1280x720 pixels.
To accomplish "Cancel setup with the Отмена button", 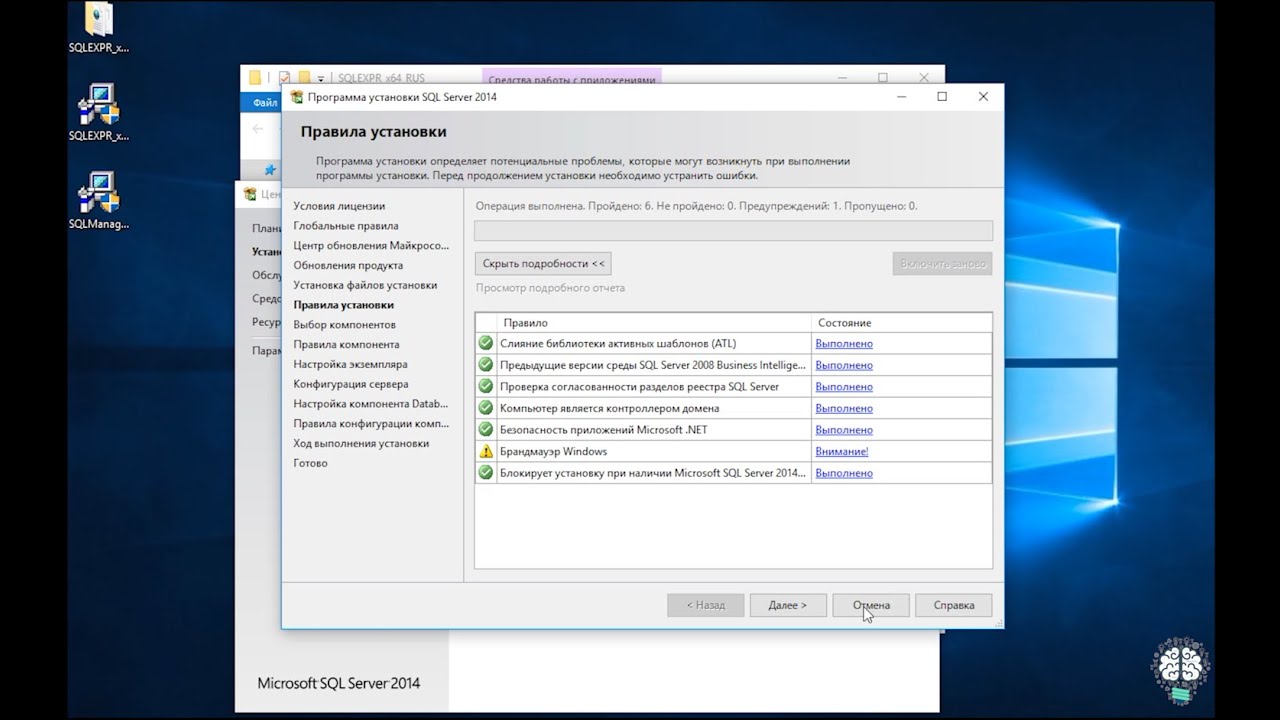I will coord(871,605).
